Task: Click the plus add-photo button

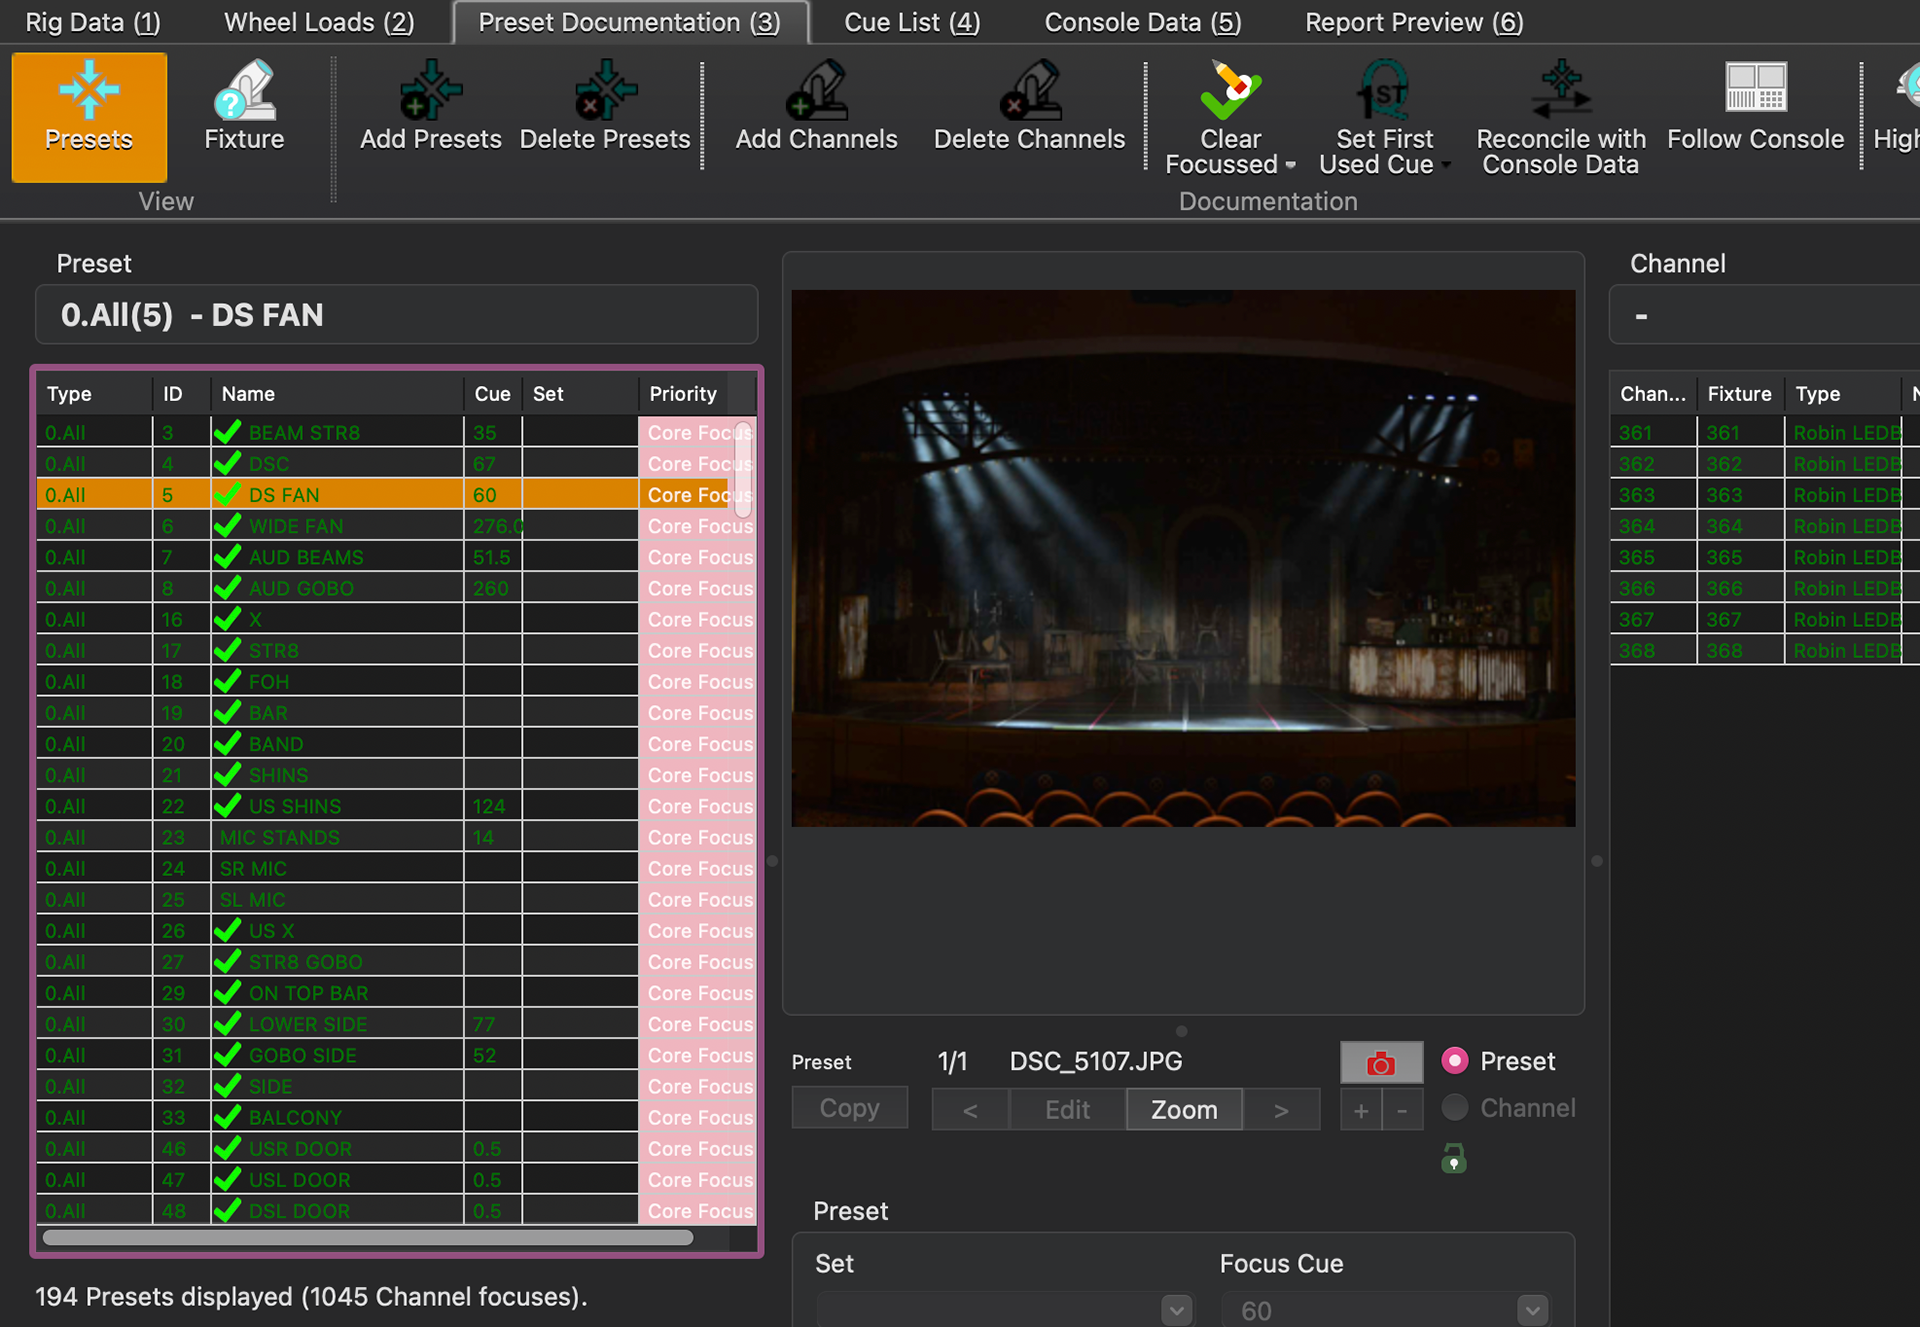Action: coord(1361,1110)
